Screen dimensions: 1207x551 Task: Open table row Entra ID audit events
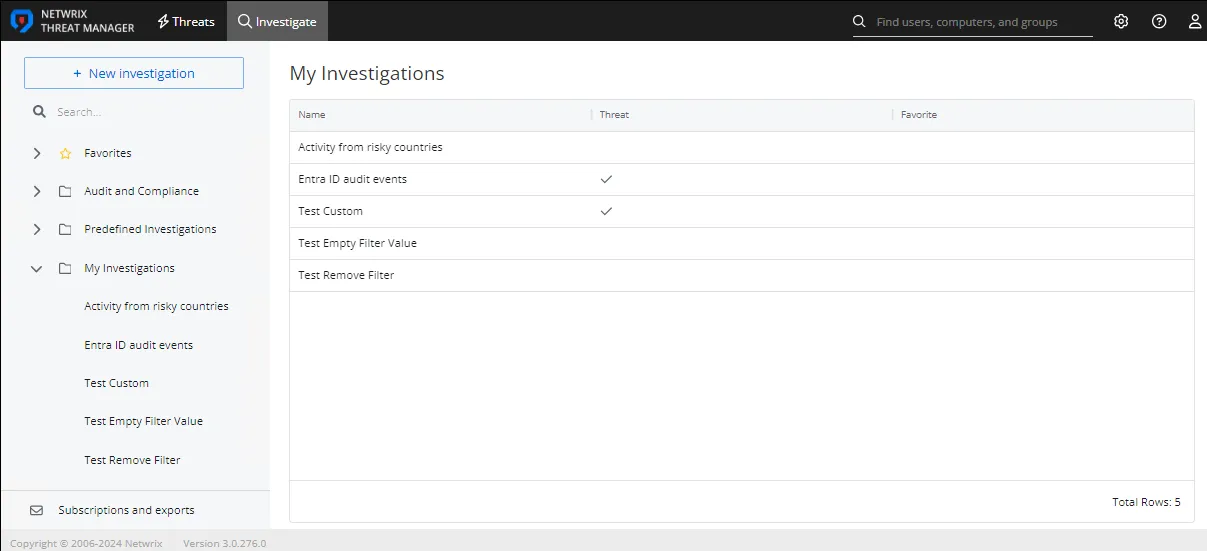coord(741,179)
